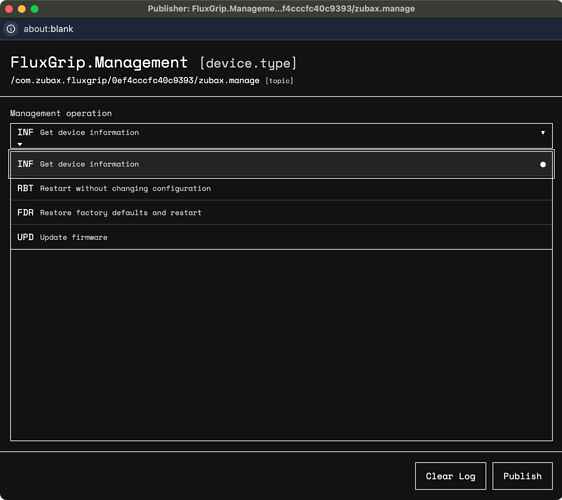Viewport: 562px width, 500px height.
Task: Click the [topic] label
Action: click(x=279, y=81)
